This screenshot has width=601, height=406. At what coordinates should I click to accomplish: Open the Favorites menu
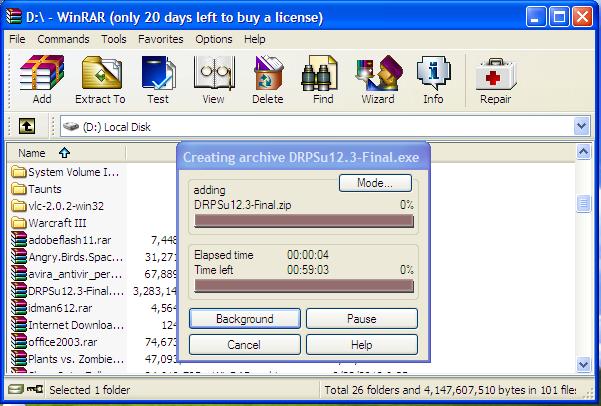(x=161, y=39)
